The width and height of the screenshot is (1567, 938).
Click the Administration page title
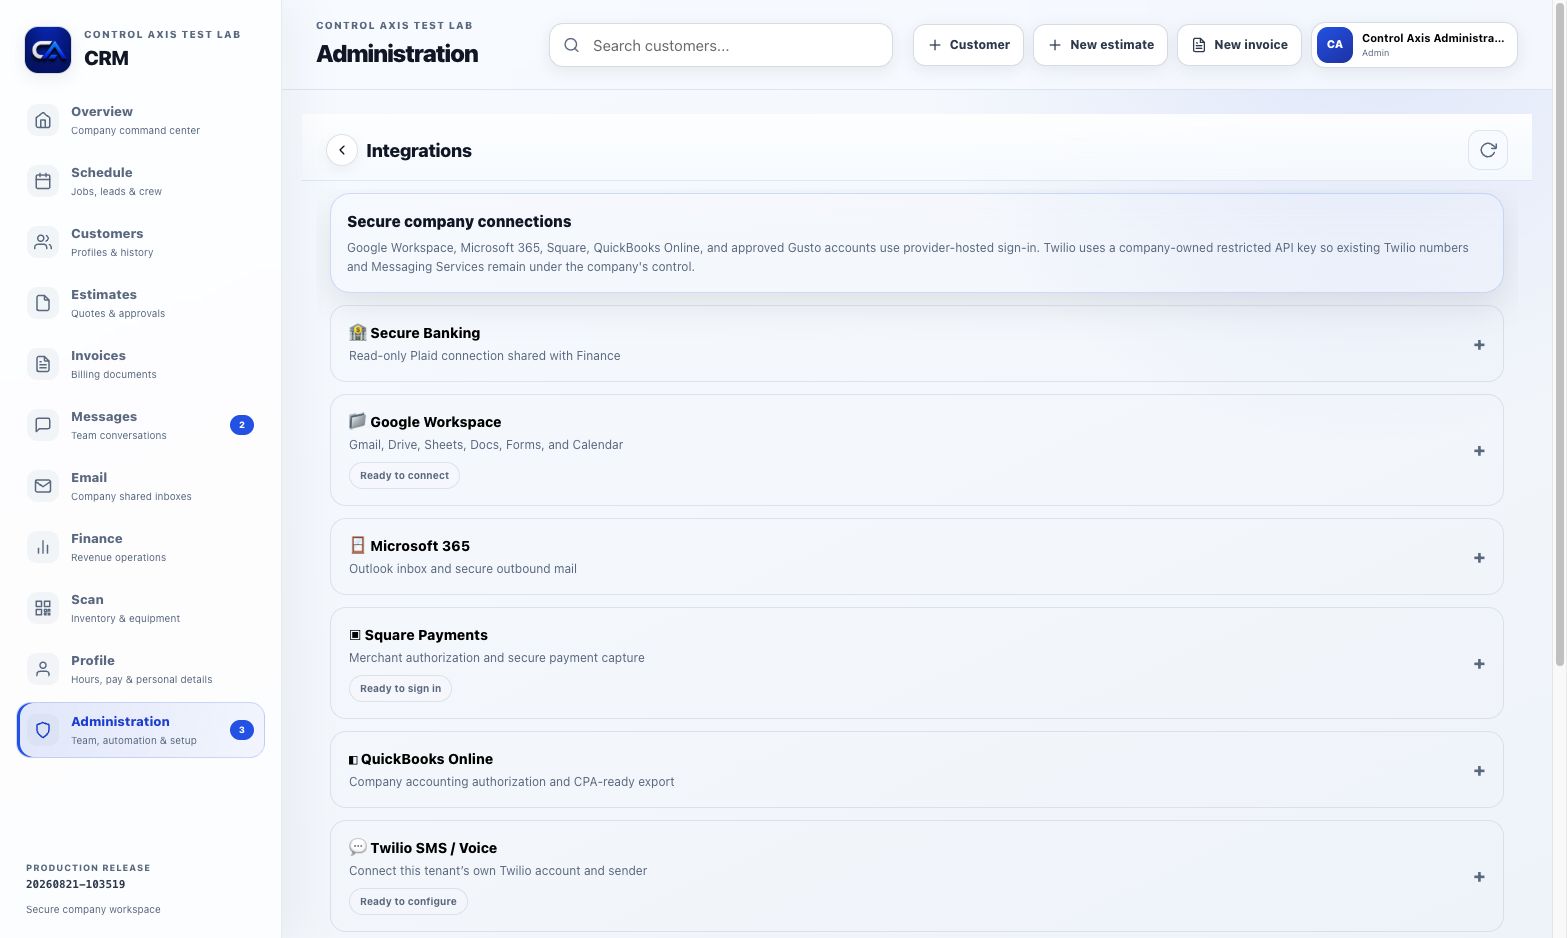coord(397,54)
